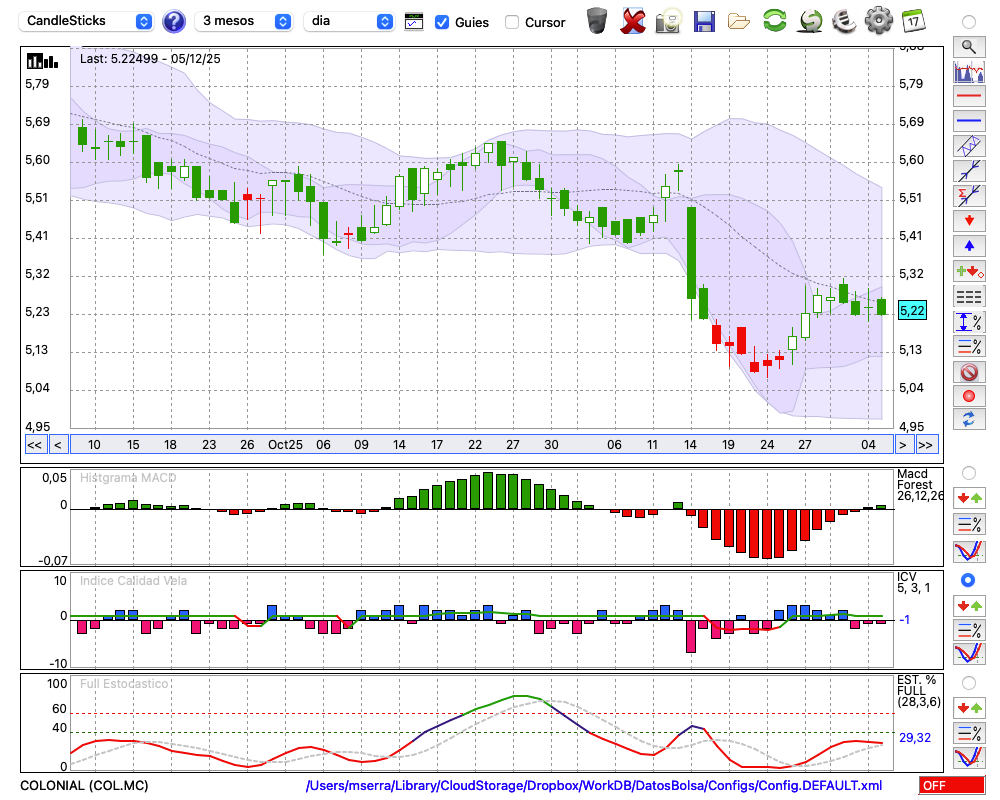The image size is (1000, 800).
Task: Click the 29,32 stochastic value
Action: [x=915, y=737]
